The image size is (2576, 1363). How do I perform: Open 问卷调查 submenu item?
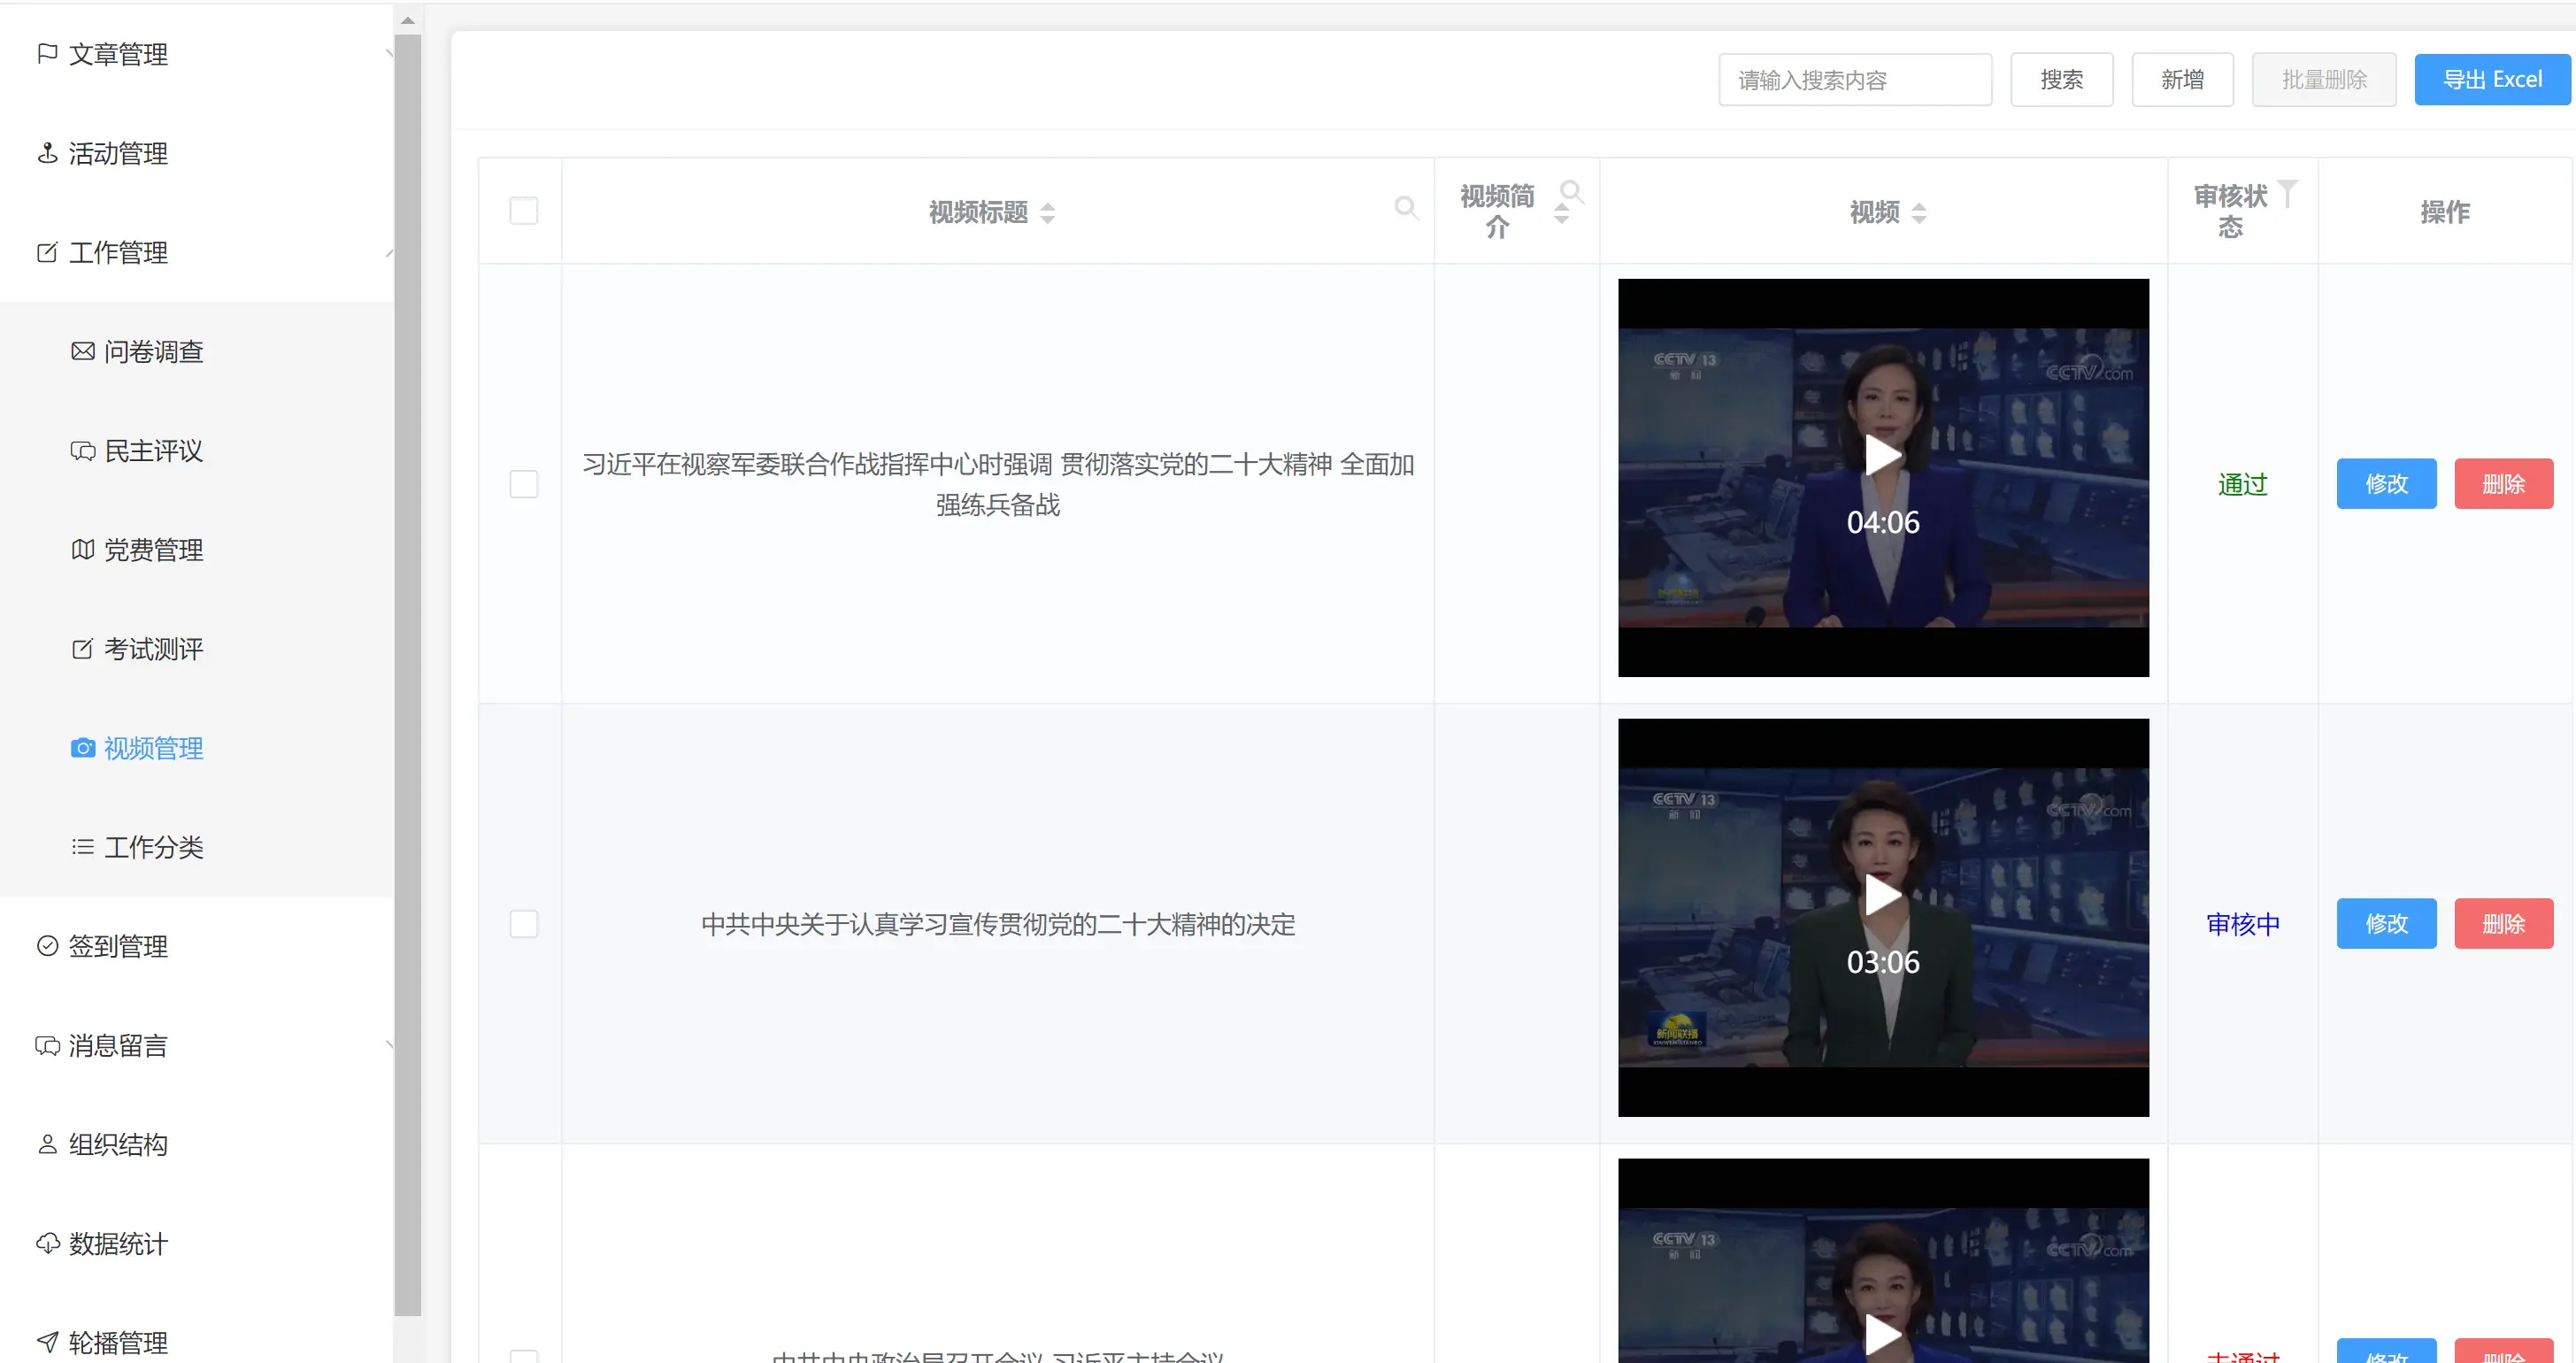pos(154,351)
